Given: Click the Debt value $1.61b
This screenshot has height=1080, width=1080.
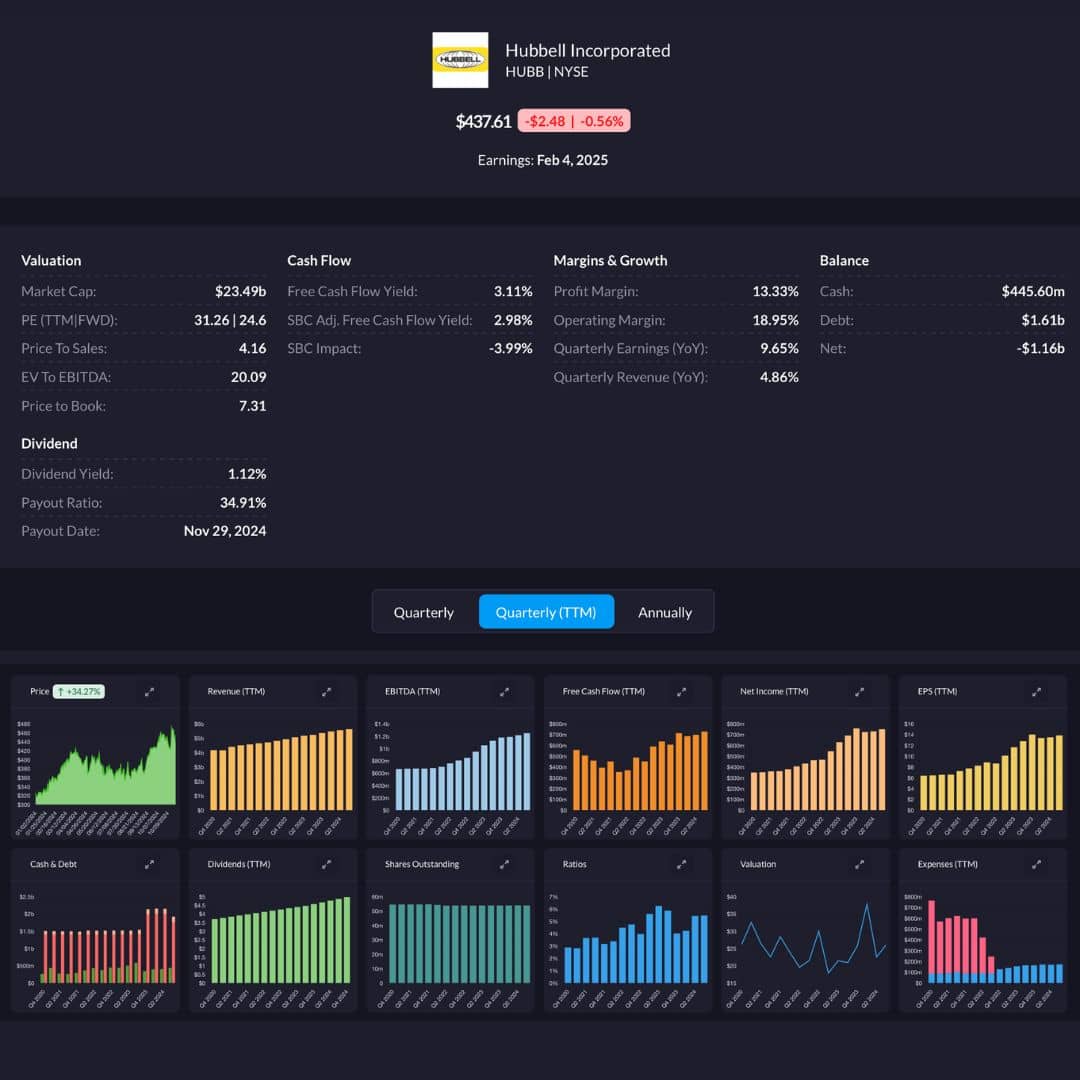Looking at the screenshot, I should click(1043, 320).
